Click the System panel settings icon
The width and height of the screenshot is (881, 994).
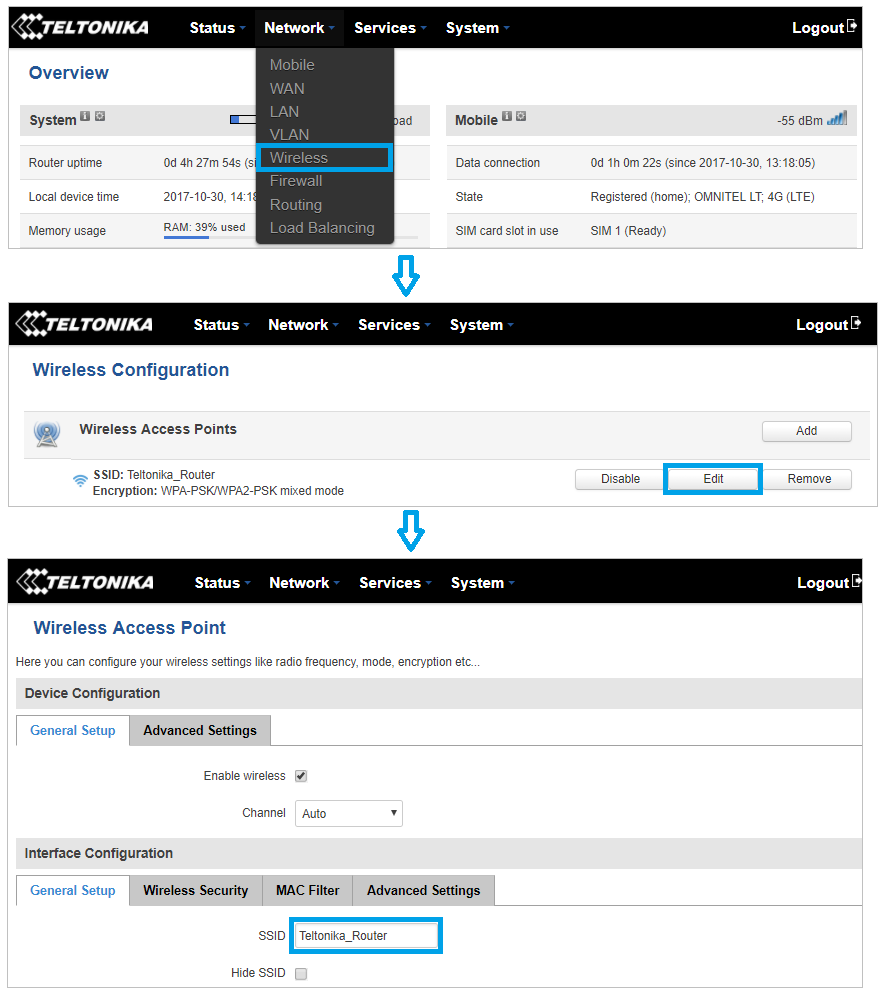(x=100, y=117)
